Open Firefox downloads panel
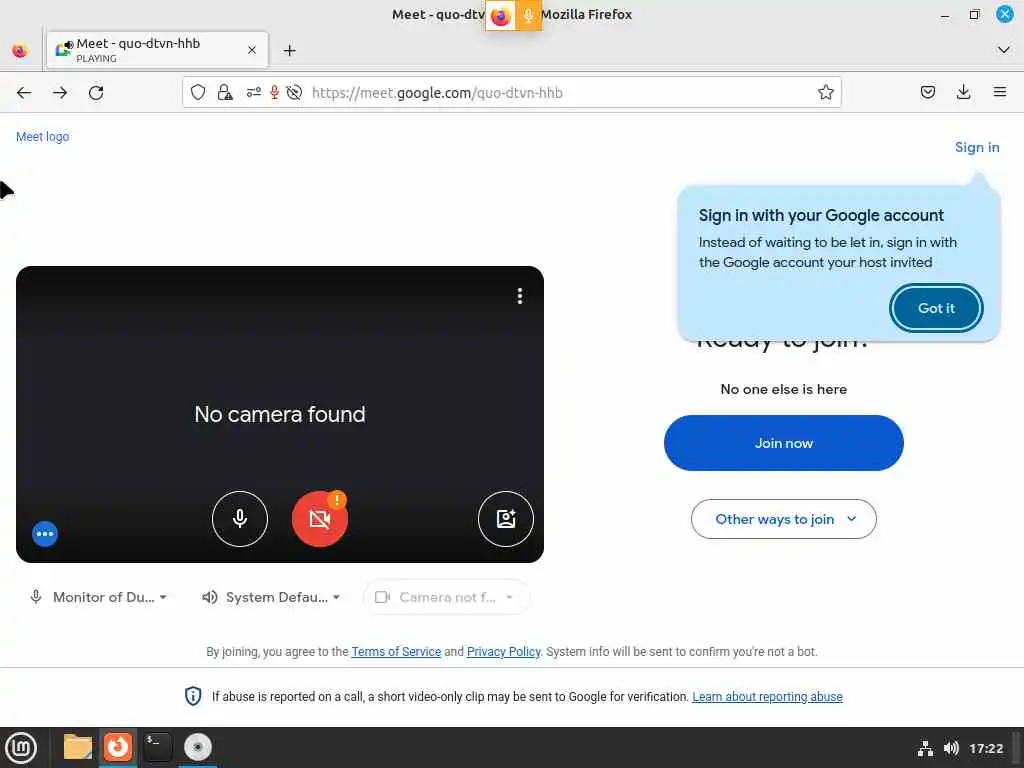 [x=963, y=92]
